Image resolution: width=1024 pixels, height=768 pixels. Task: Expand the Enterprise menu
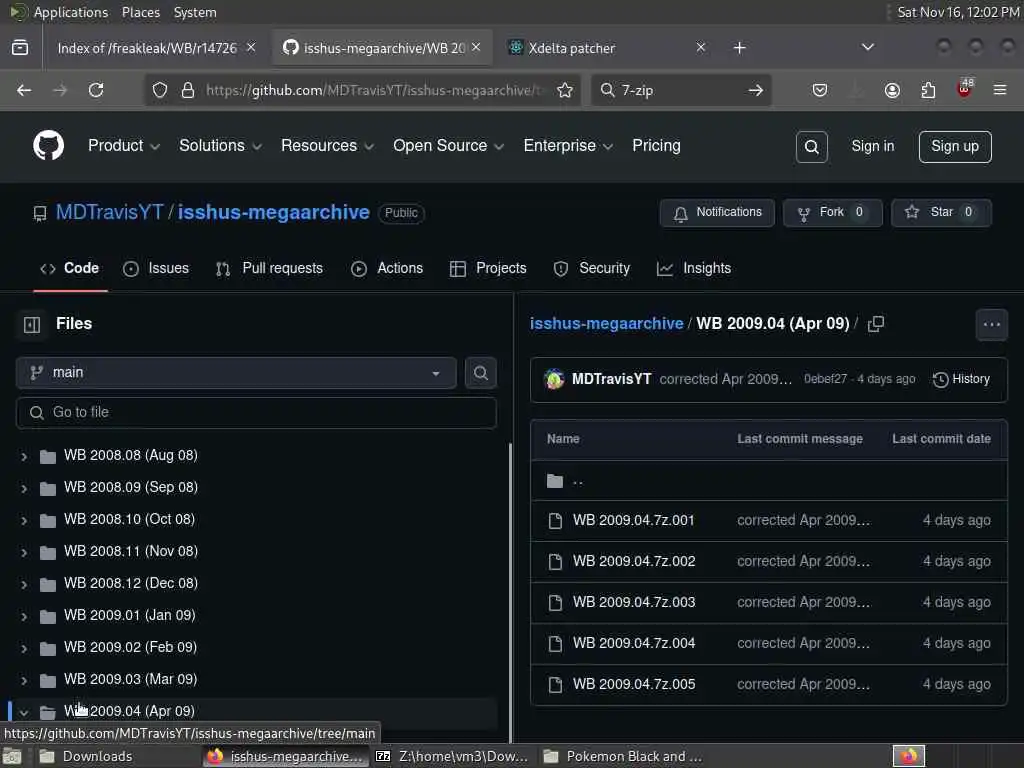(568, 146)
